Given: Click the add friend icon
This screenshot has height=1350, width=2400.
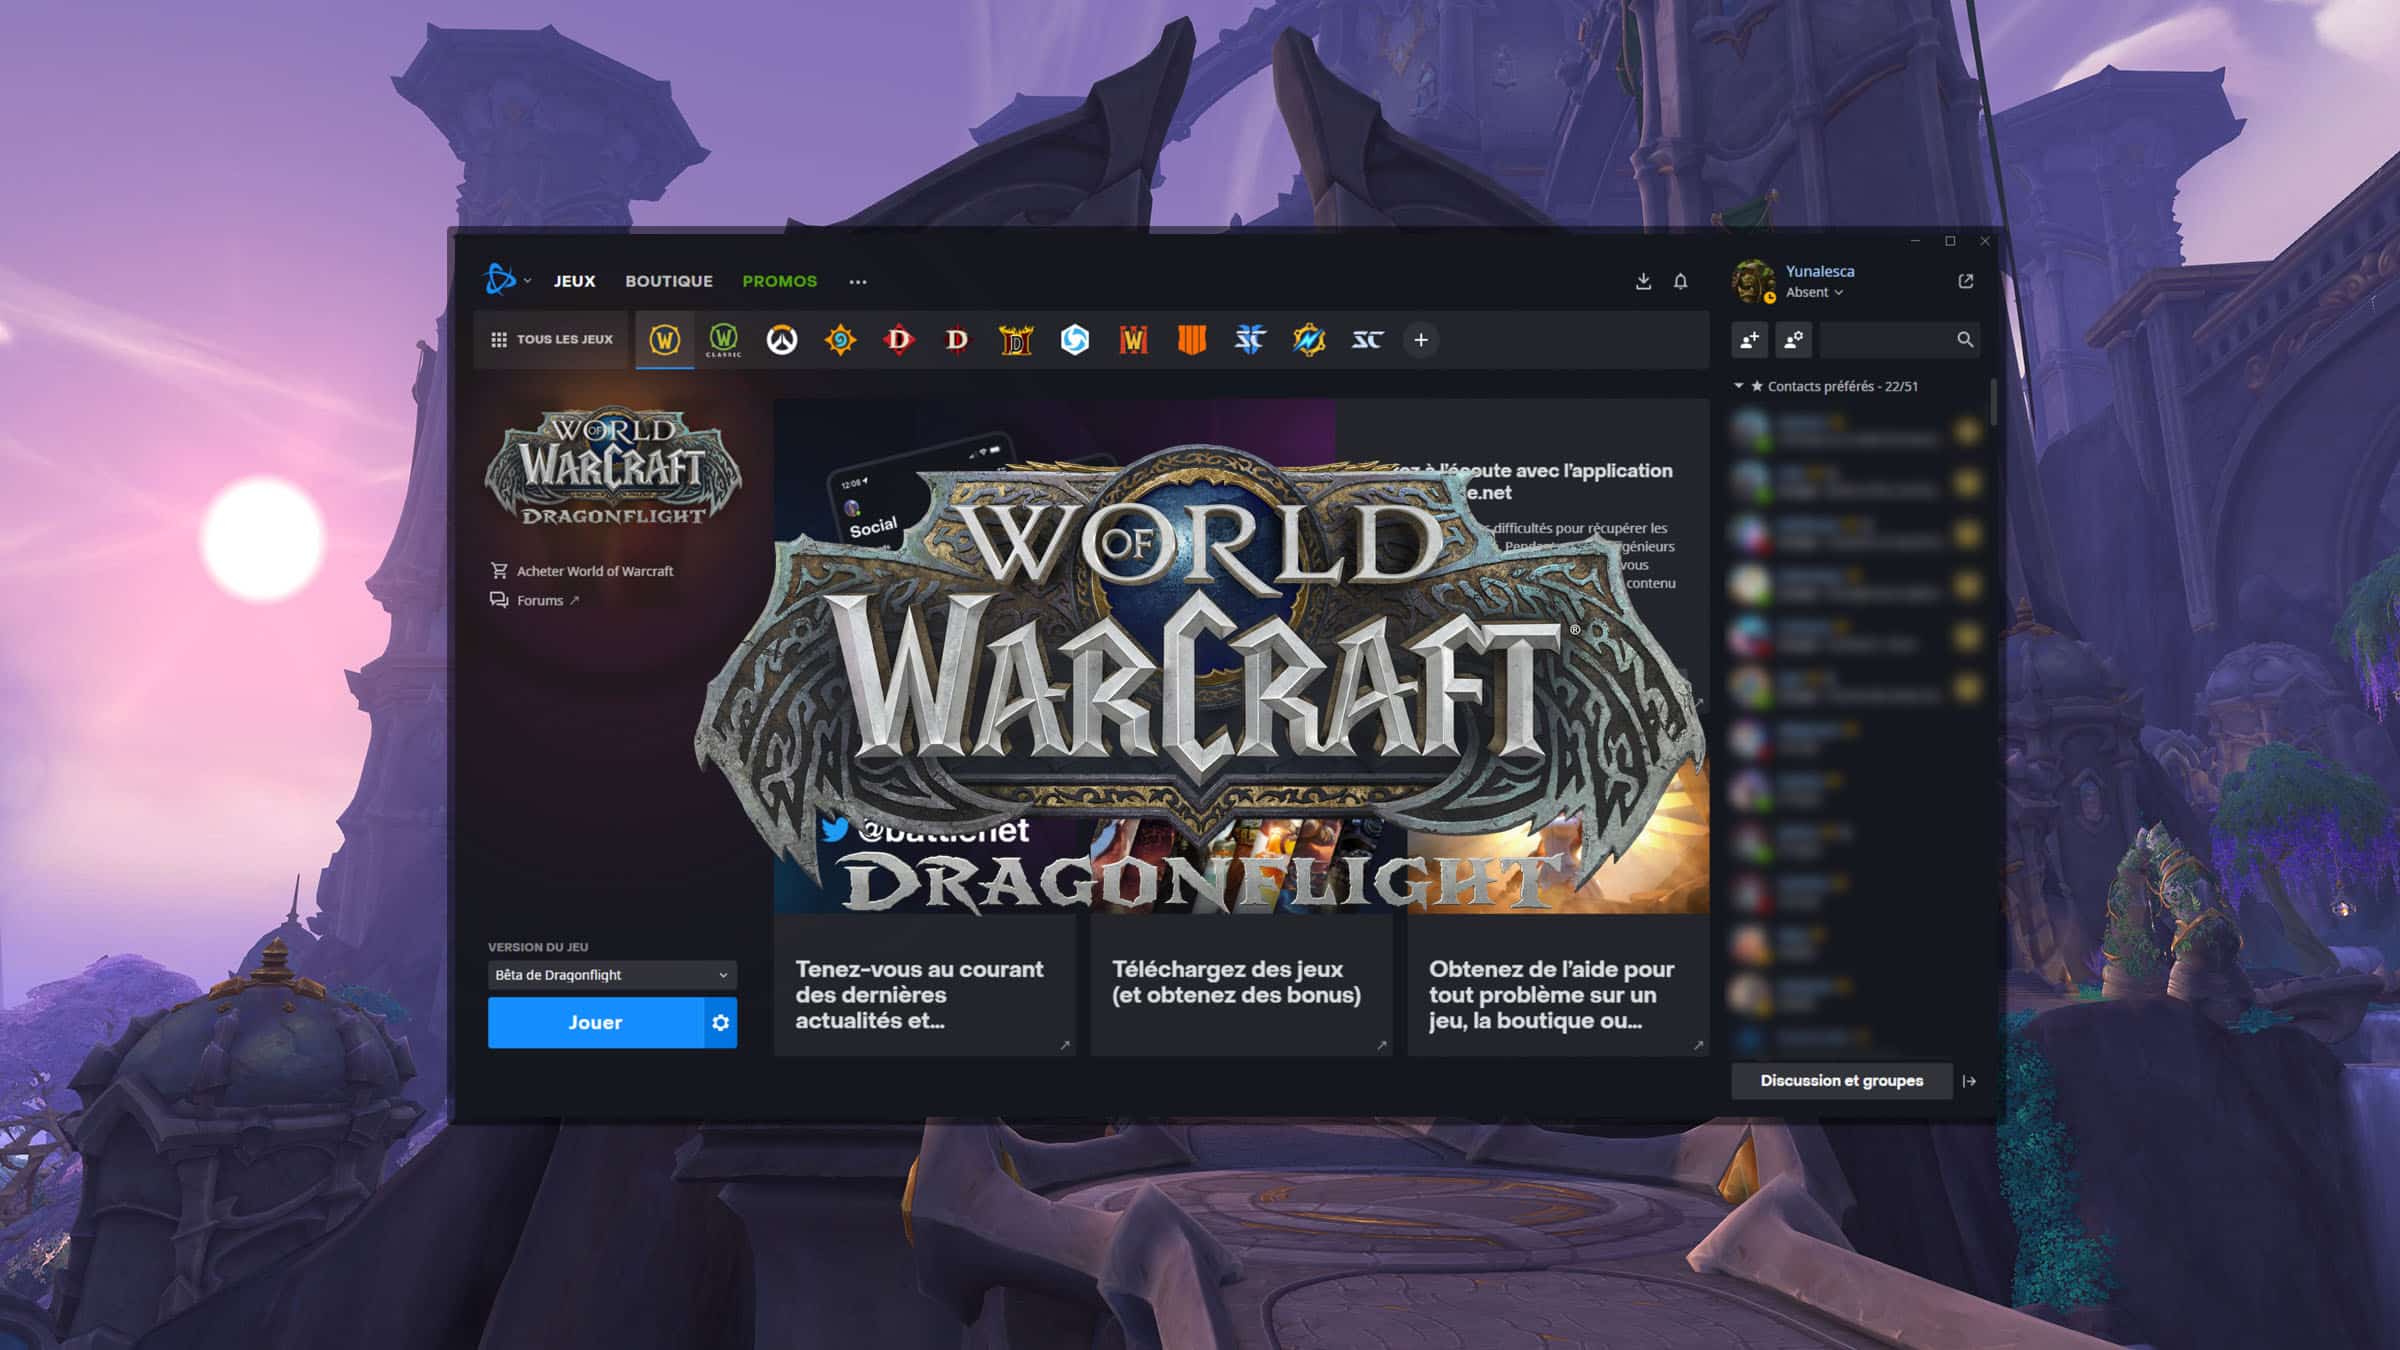Looking at the screenshot, I should pos(1749,340).
